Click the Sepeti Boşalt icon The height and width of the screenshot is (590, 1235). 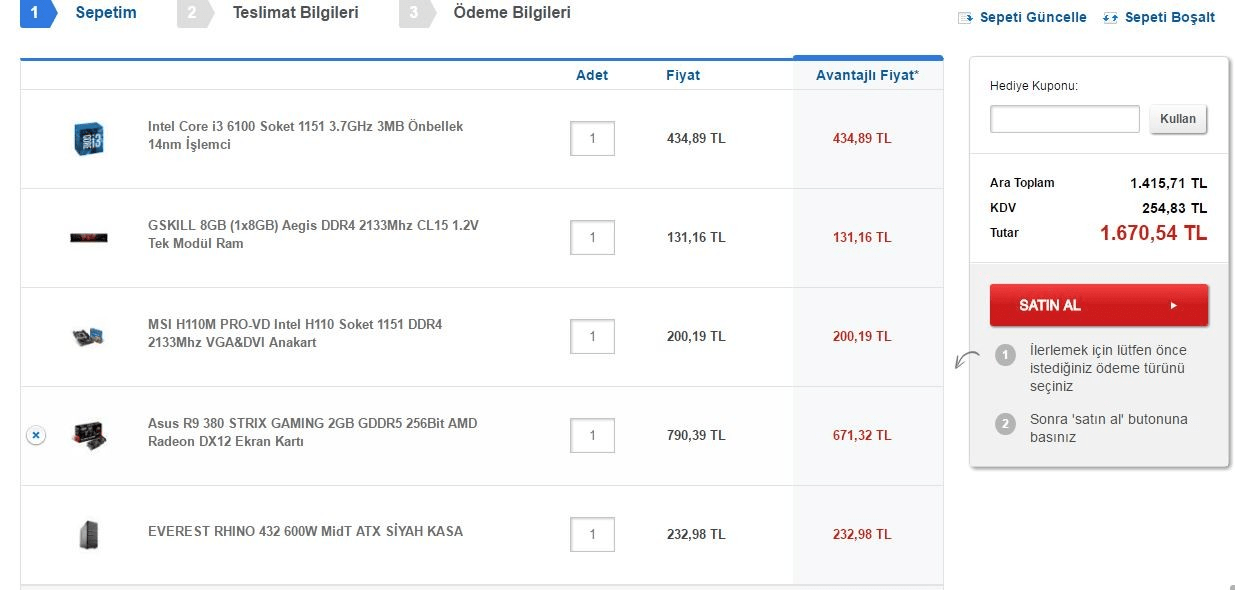[1110, 18]
